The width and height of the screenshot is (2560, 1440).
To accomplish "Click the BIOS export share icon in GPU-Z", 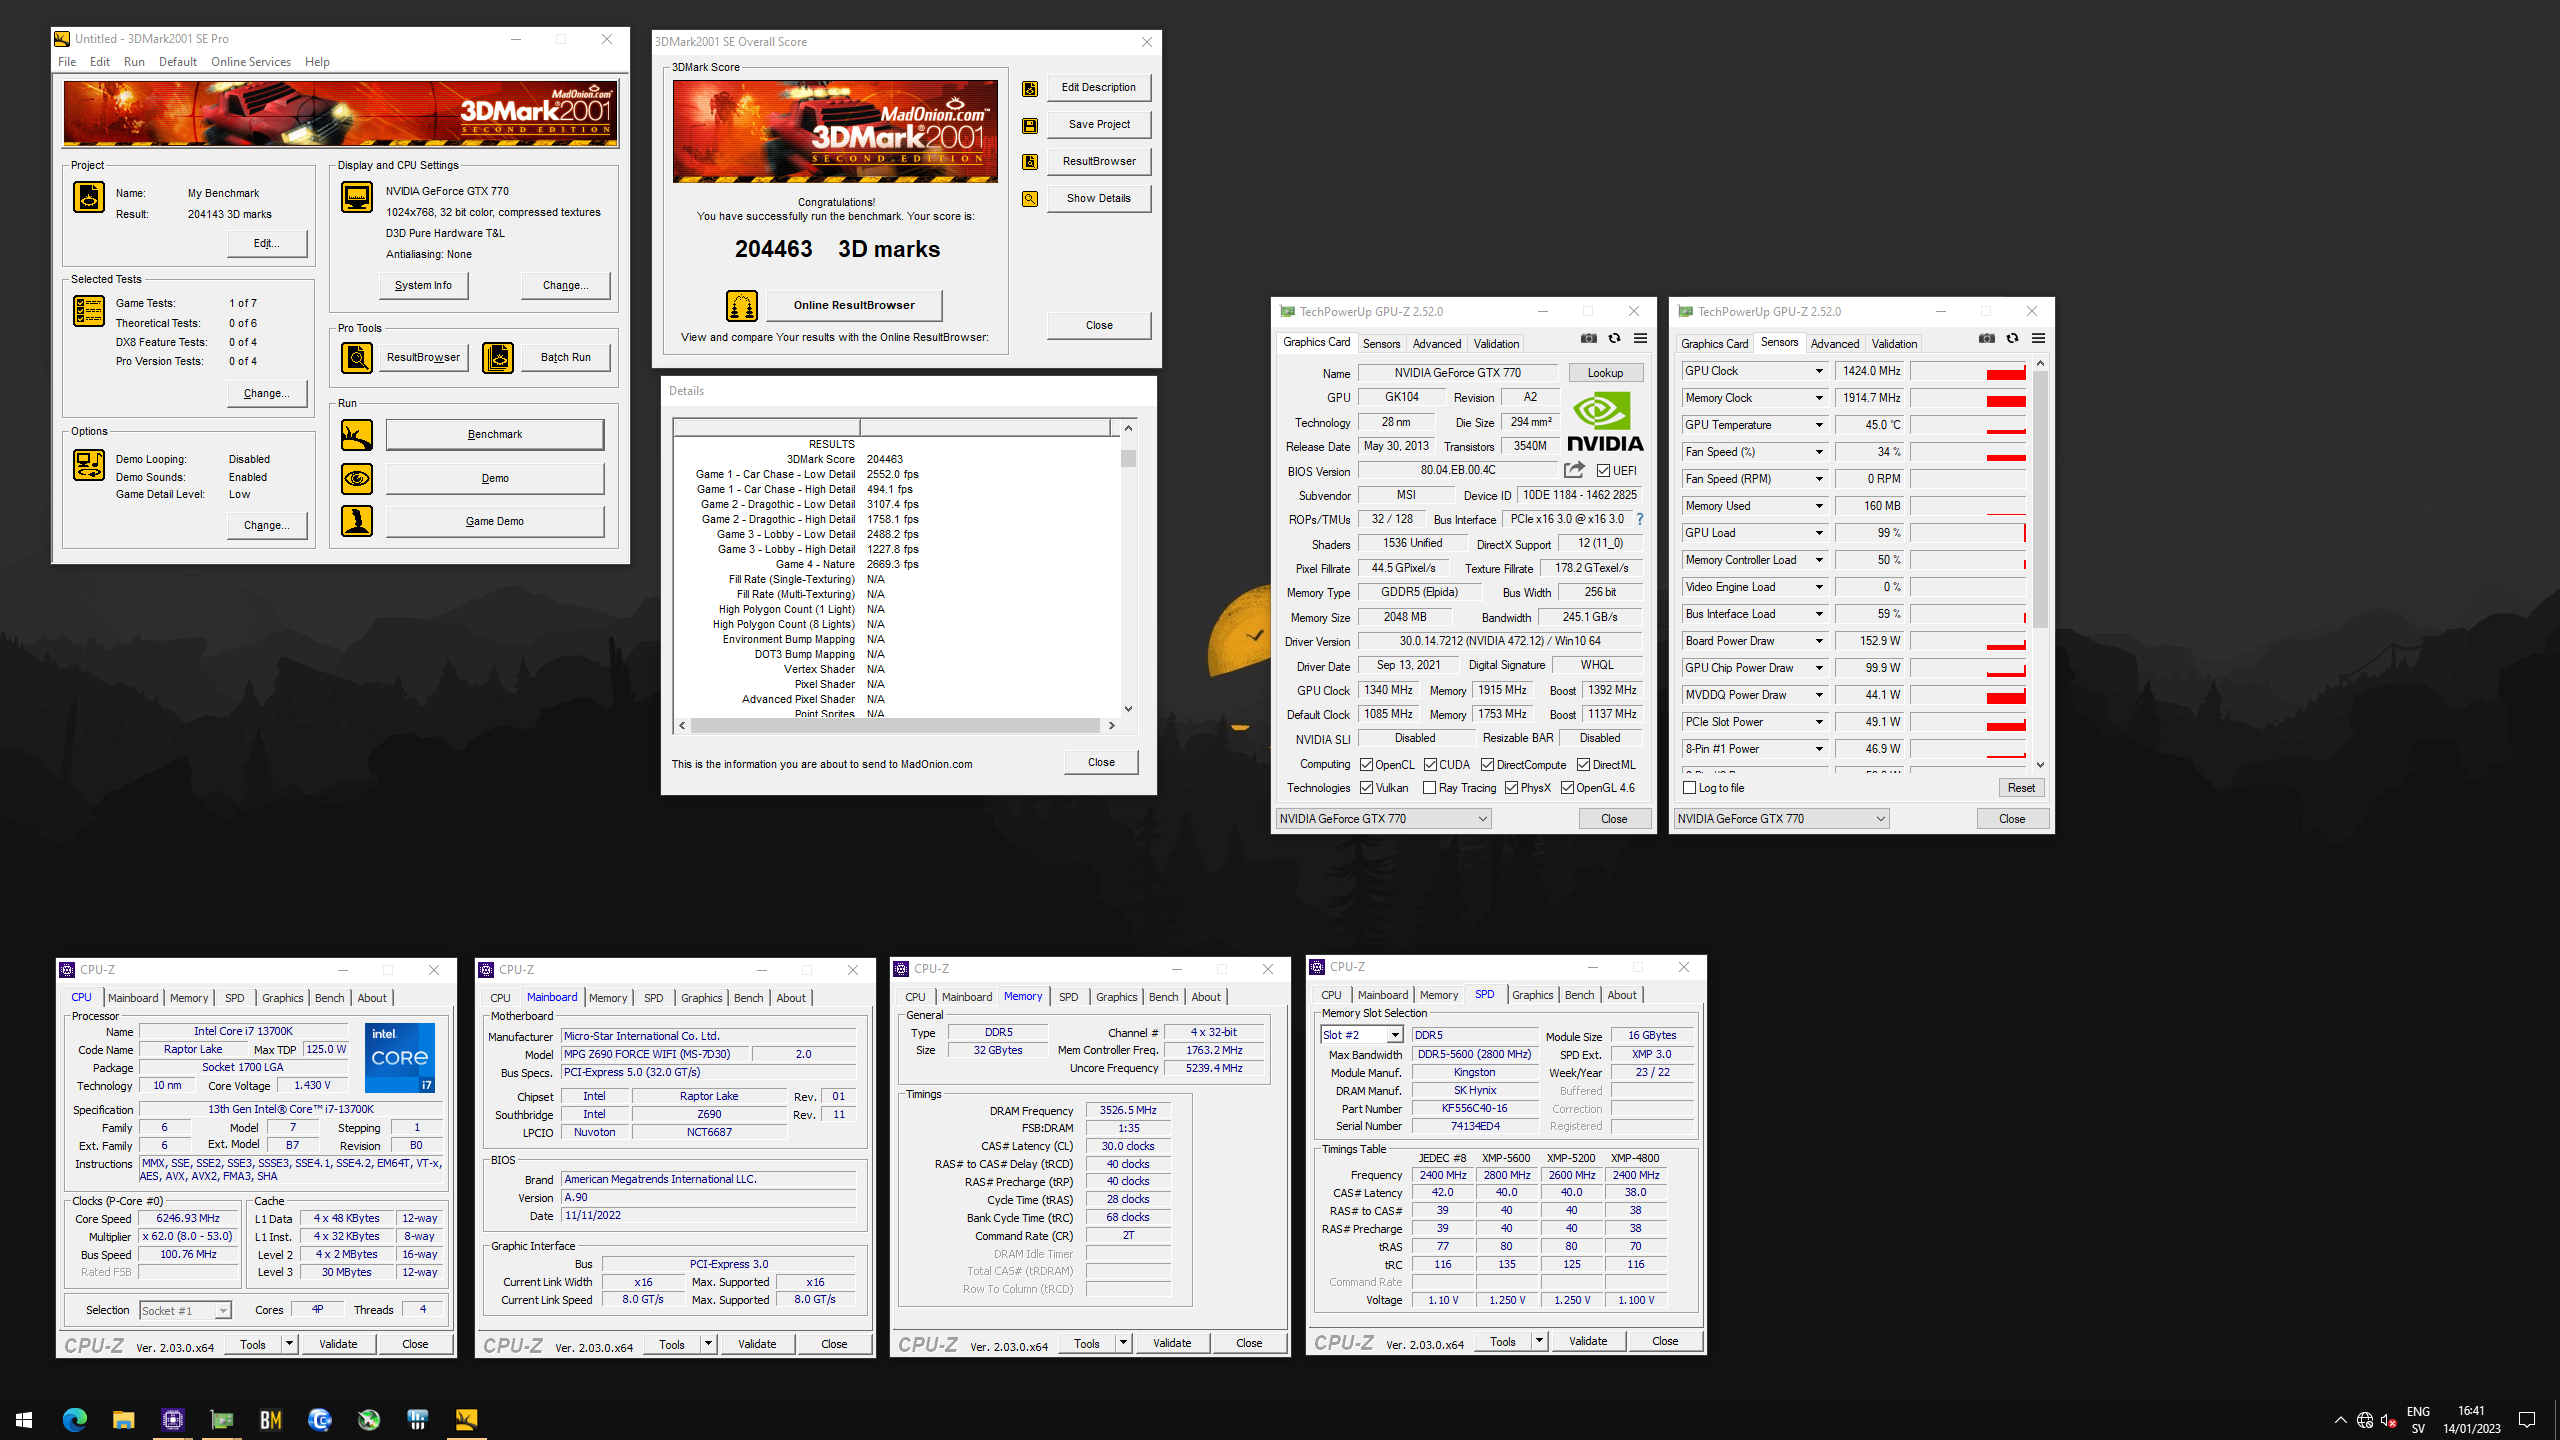I will pyautogui.click(x=1575, y=470).
